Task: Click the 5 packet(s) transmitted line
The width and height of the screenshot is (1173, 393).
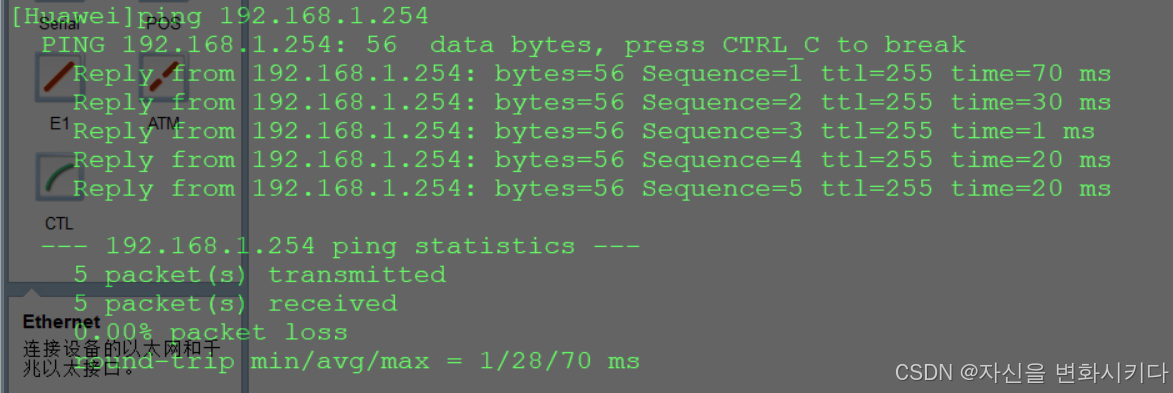Action: (260, 275)
